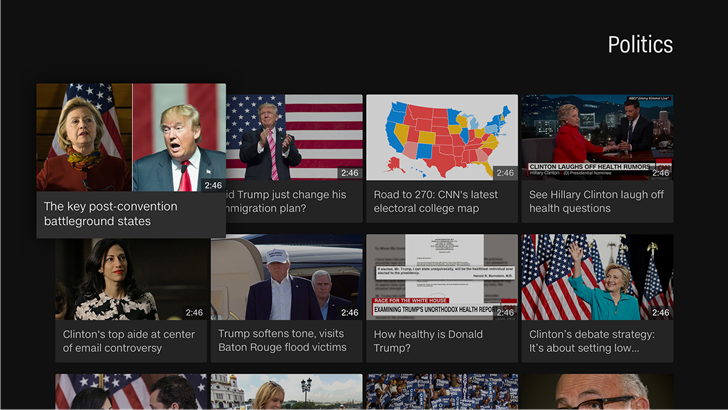Open Clinton's debate strategy video thumbnail
The width and height of the screenshot is (728, 410).
(597, 277)
